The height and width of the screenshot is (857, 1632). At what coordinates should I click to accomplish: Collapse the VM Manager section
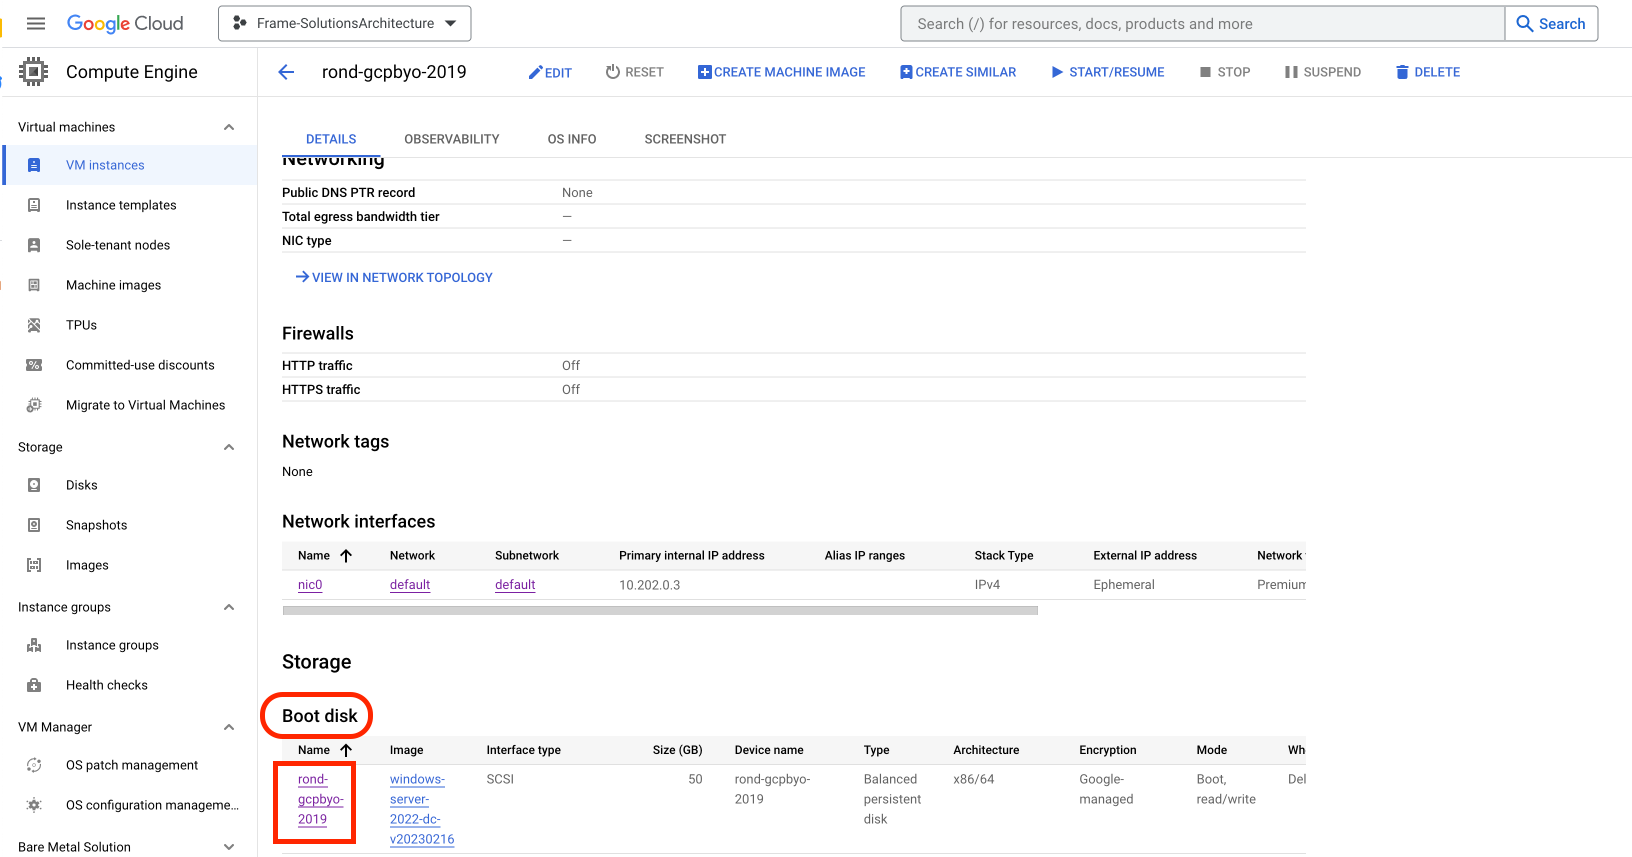click(x=229, y=727)
